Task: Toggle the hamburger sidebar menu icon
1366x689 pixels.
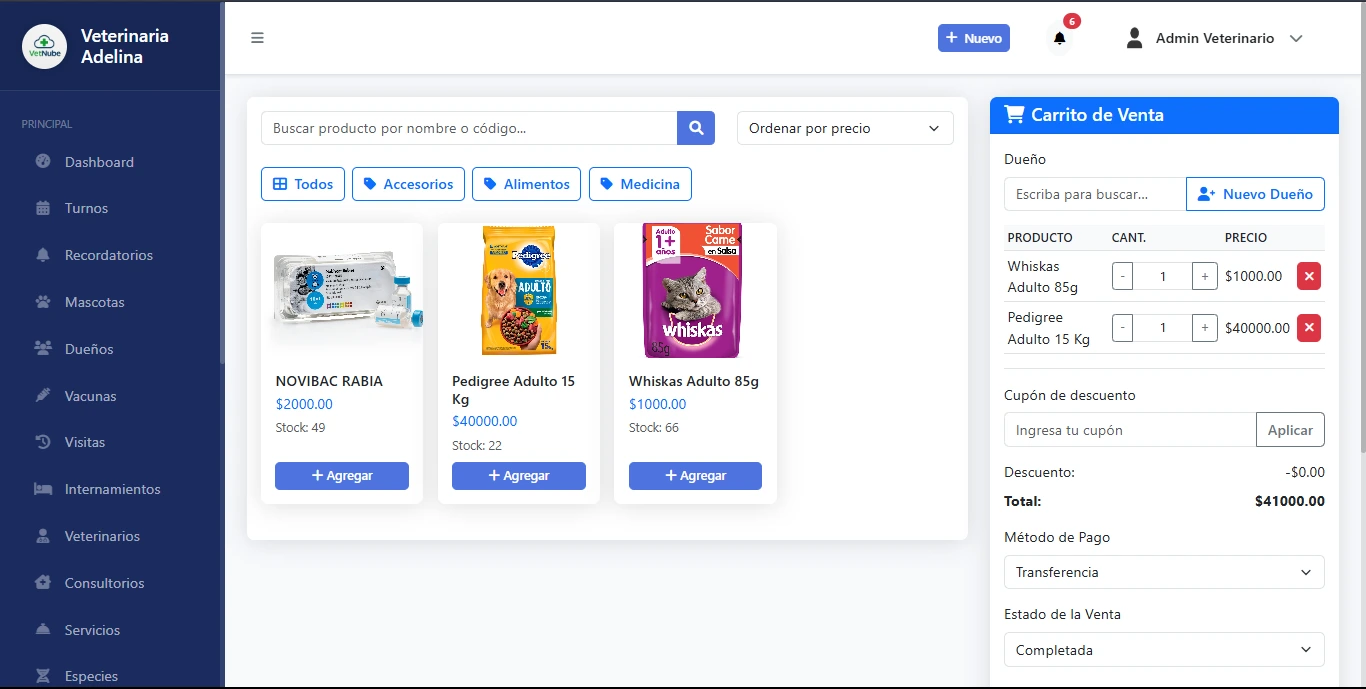Action: 257,38
